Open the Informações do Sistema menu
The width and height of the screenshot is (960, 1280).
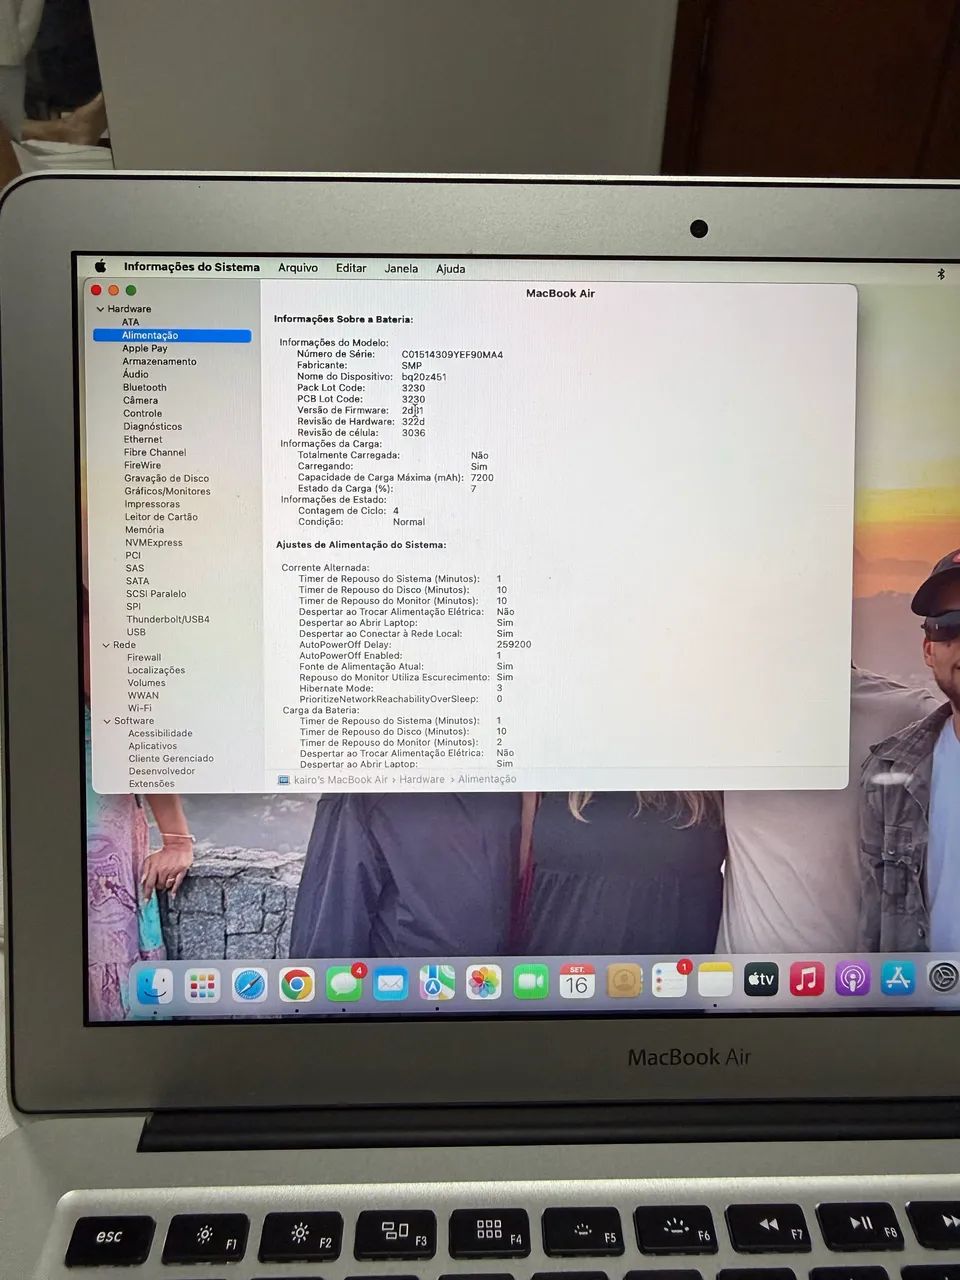[191, 267]
